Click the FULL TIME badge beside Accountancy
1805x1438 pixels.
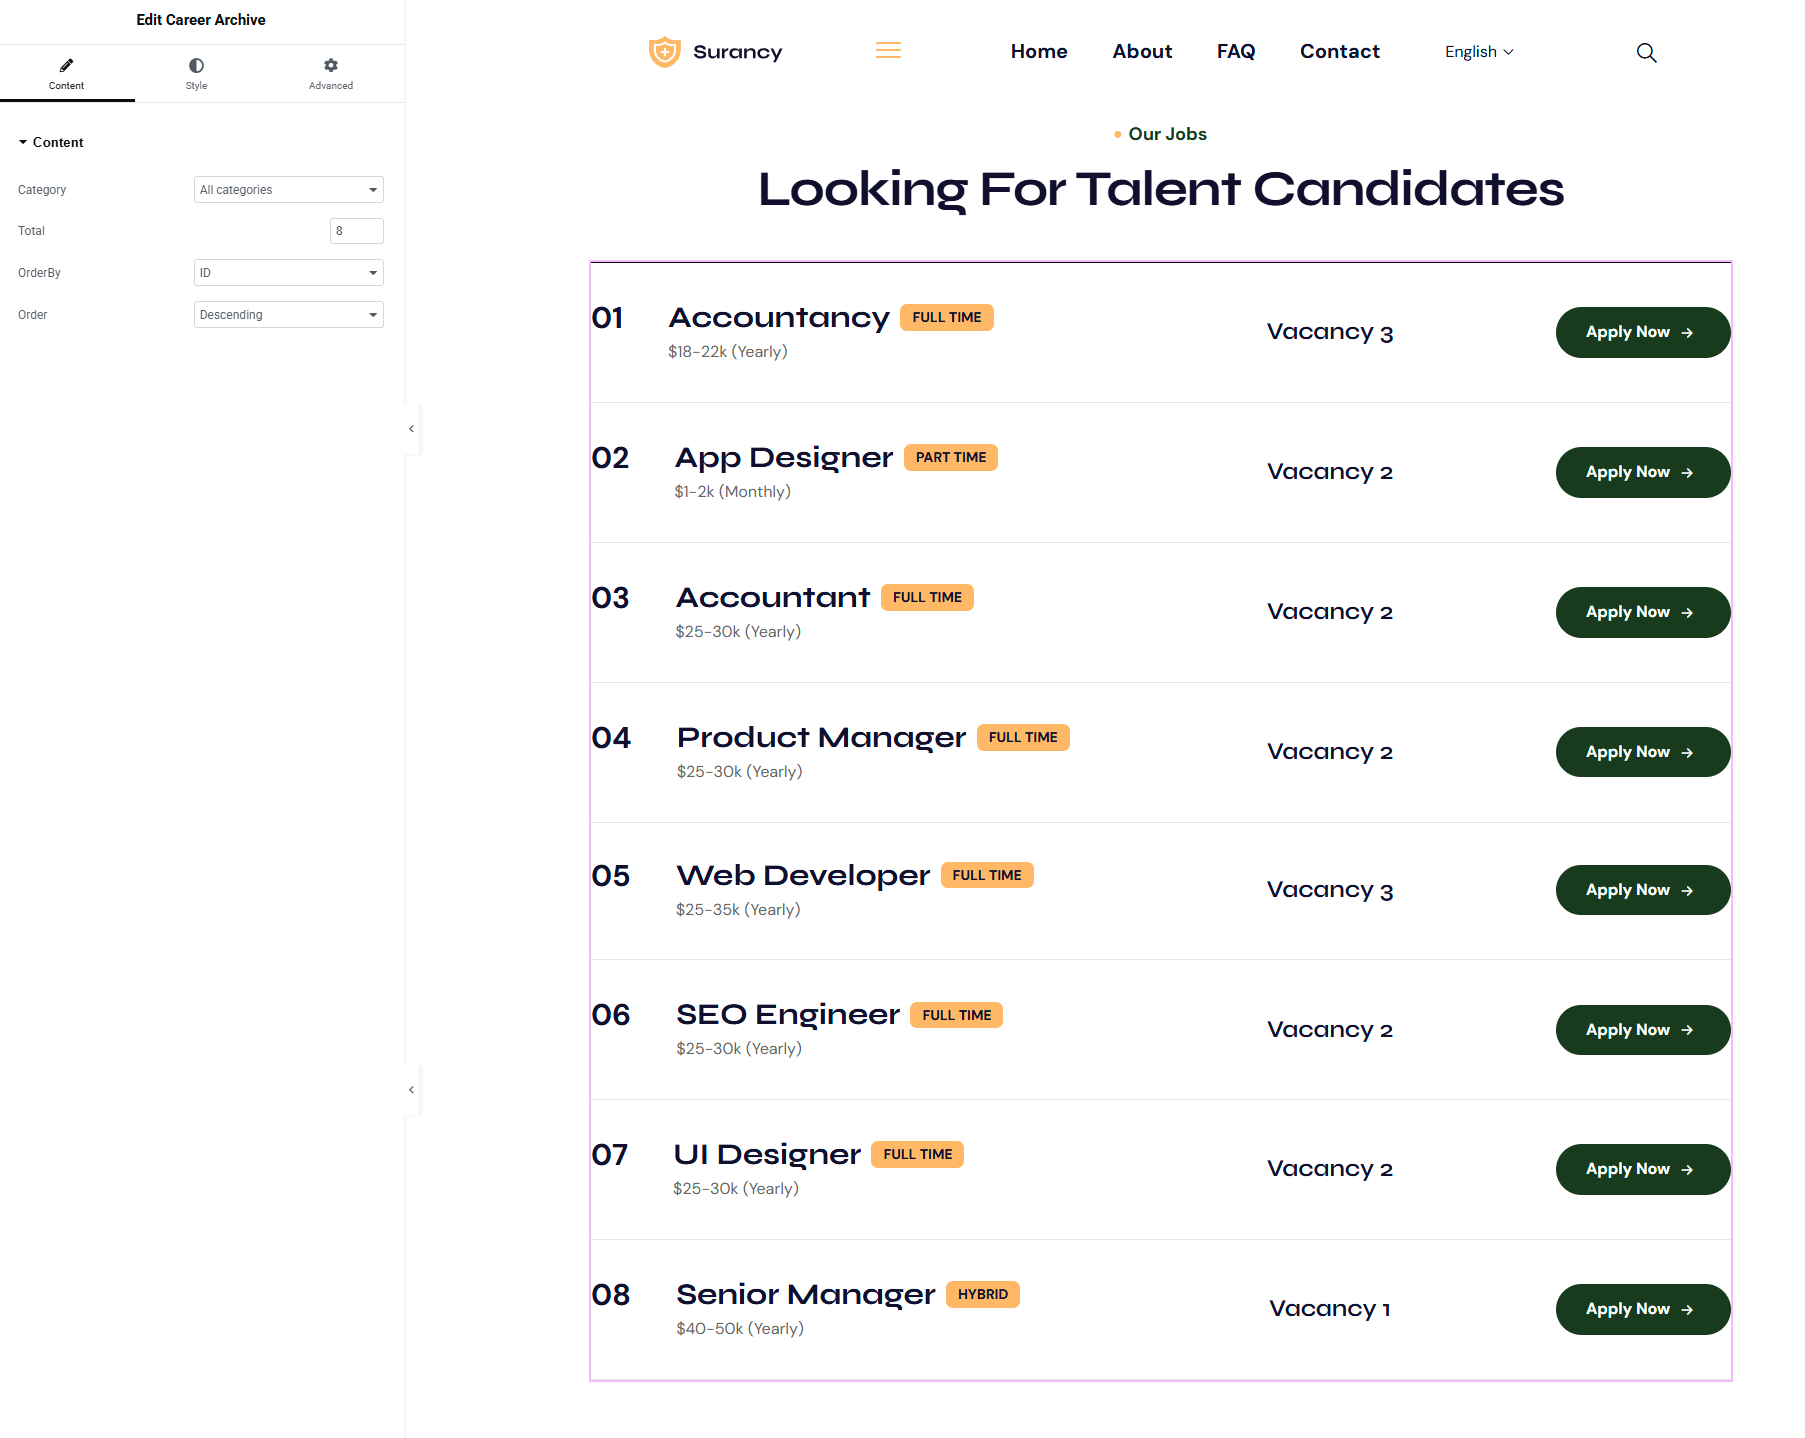click(947, 318)
